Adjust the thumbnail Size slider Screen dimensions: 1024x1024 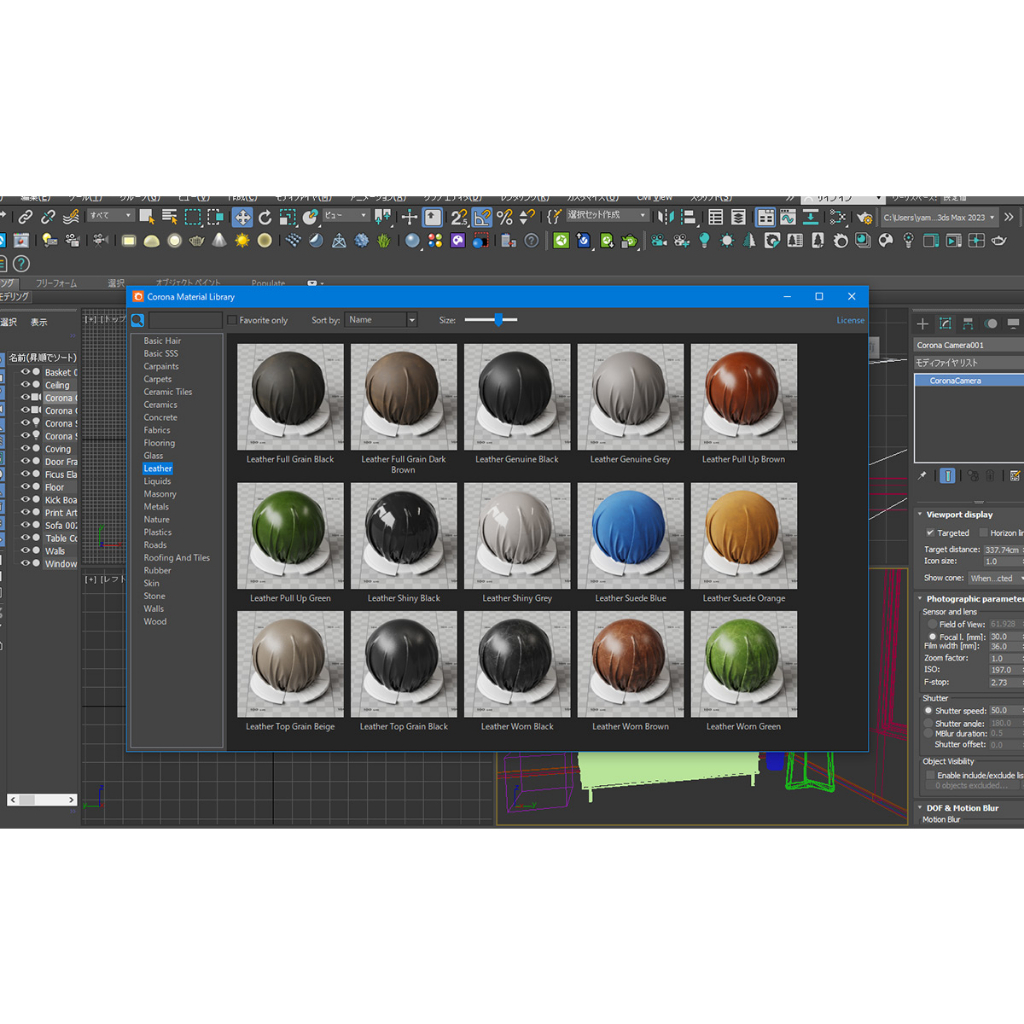(498, 320)
